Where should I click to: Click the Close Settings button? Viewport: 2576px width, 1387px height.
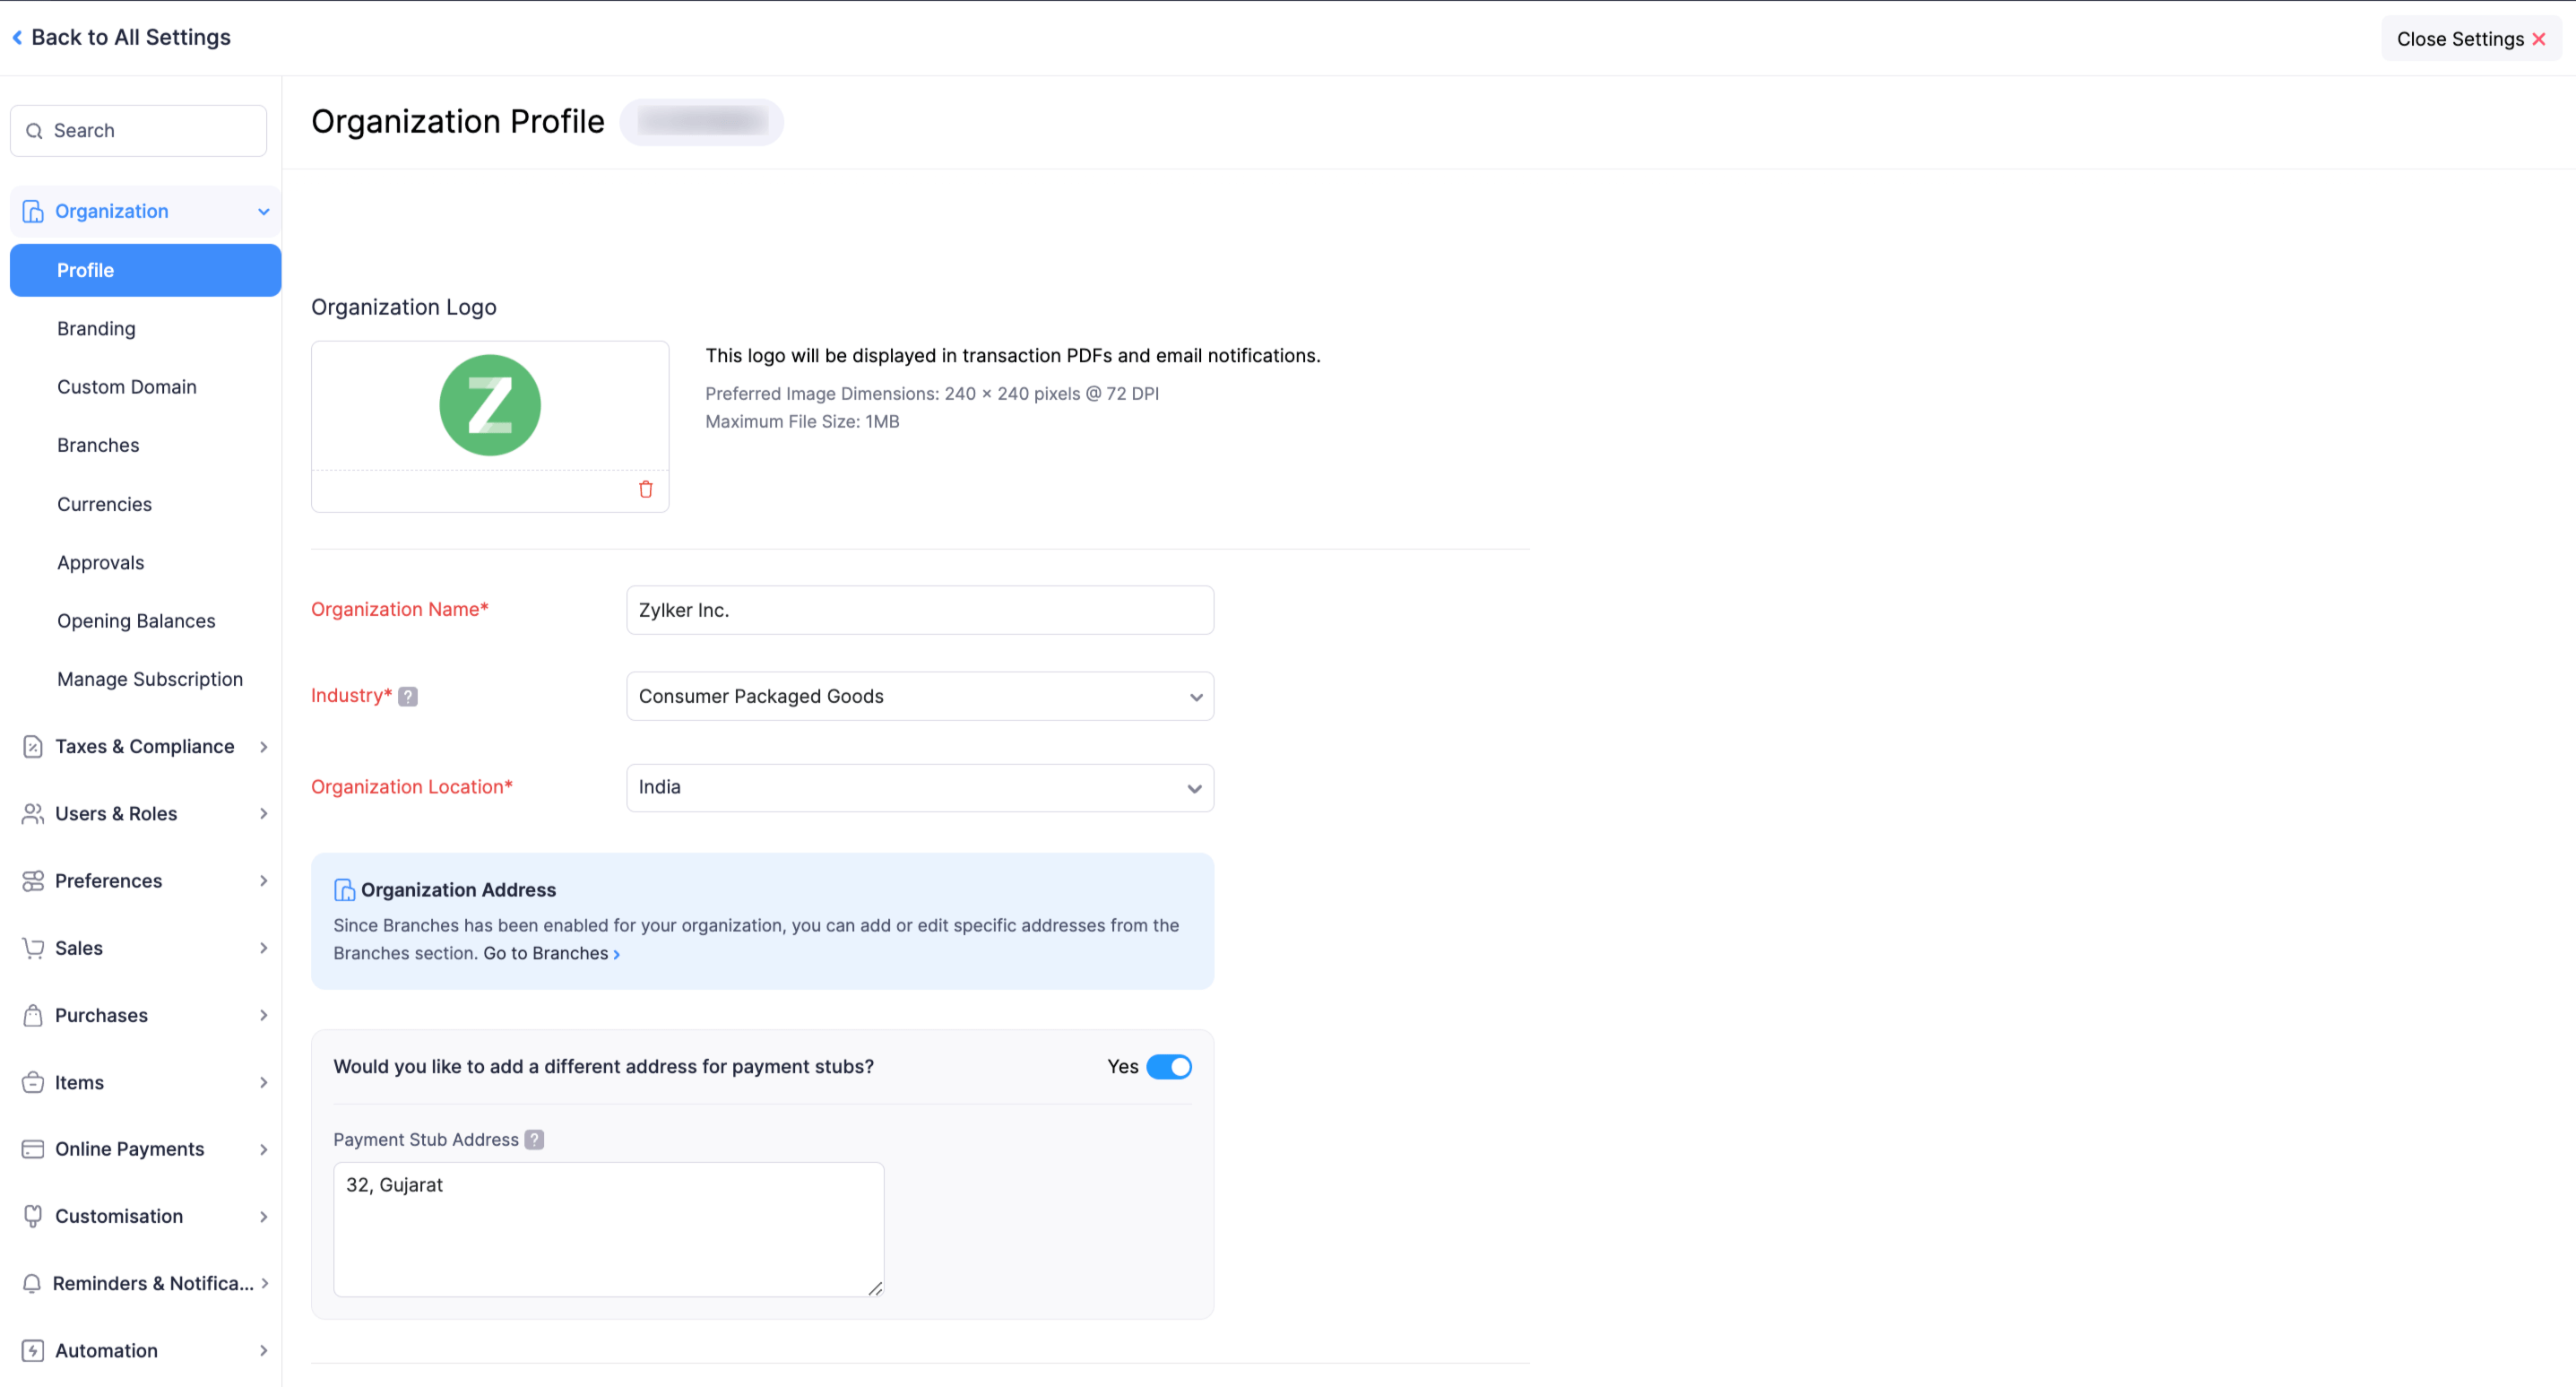point(2470,39)
